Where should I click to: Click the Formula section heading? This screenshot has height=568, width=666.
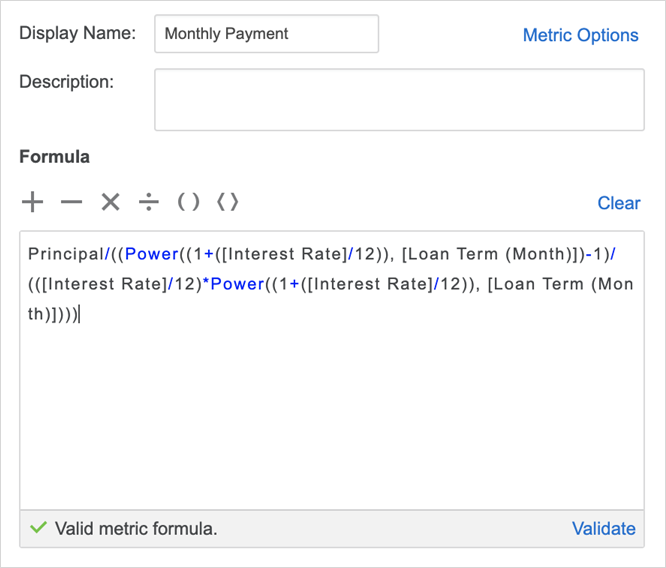pos(54,157)
